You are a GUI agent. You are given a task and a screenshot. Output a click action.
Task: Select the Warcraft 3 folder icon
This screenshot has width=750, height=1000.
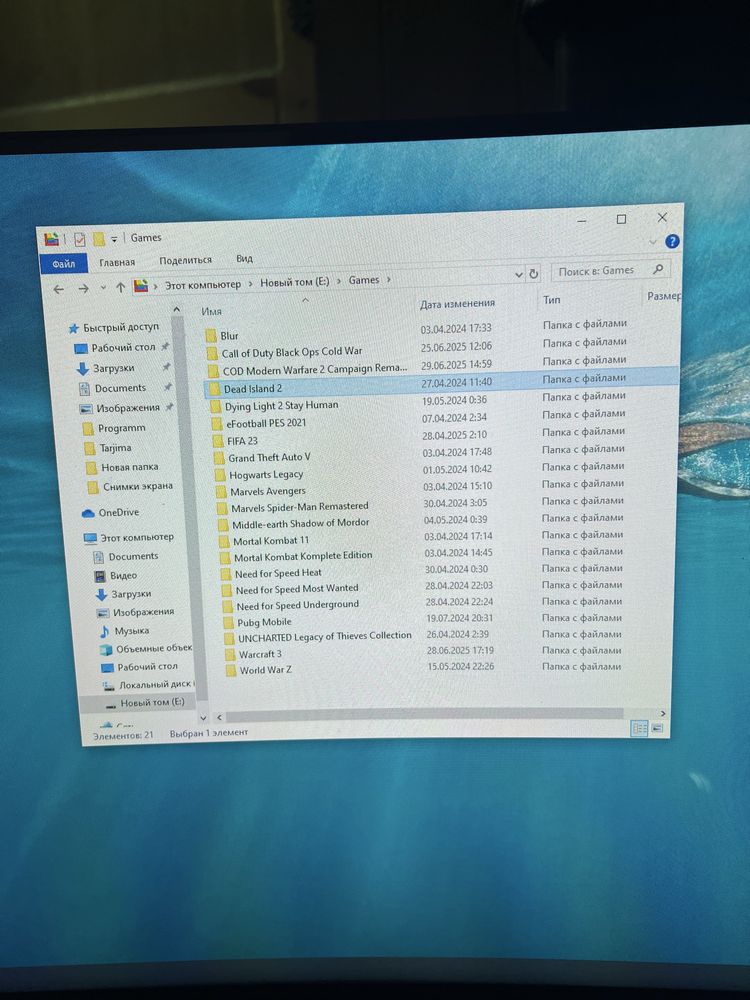pyautogui.click(x=230, y=654)
